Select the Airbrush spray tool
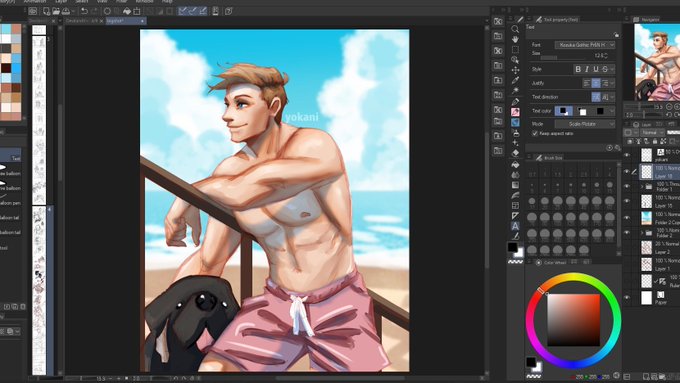The height and width of the screenshot is (383, 680). 515,133
